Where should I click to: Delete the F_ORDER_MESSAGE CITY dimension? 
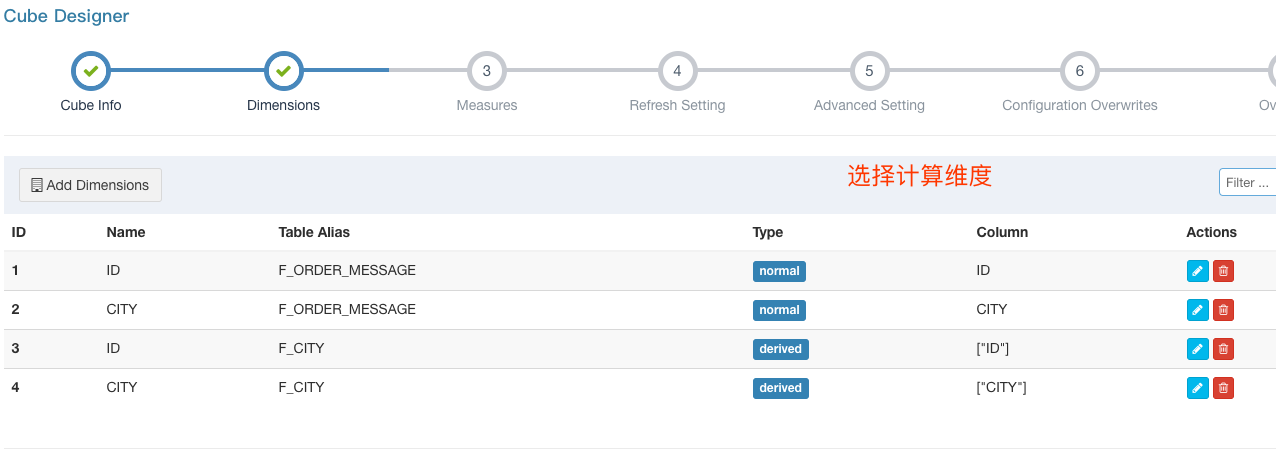tap(1223, 310)
